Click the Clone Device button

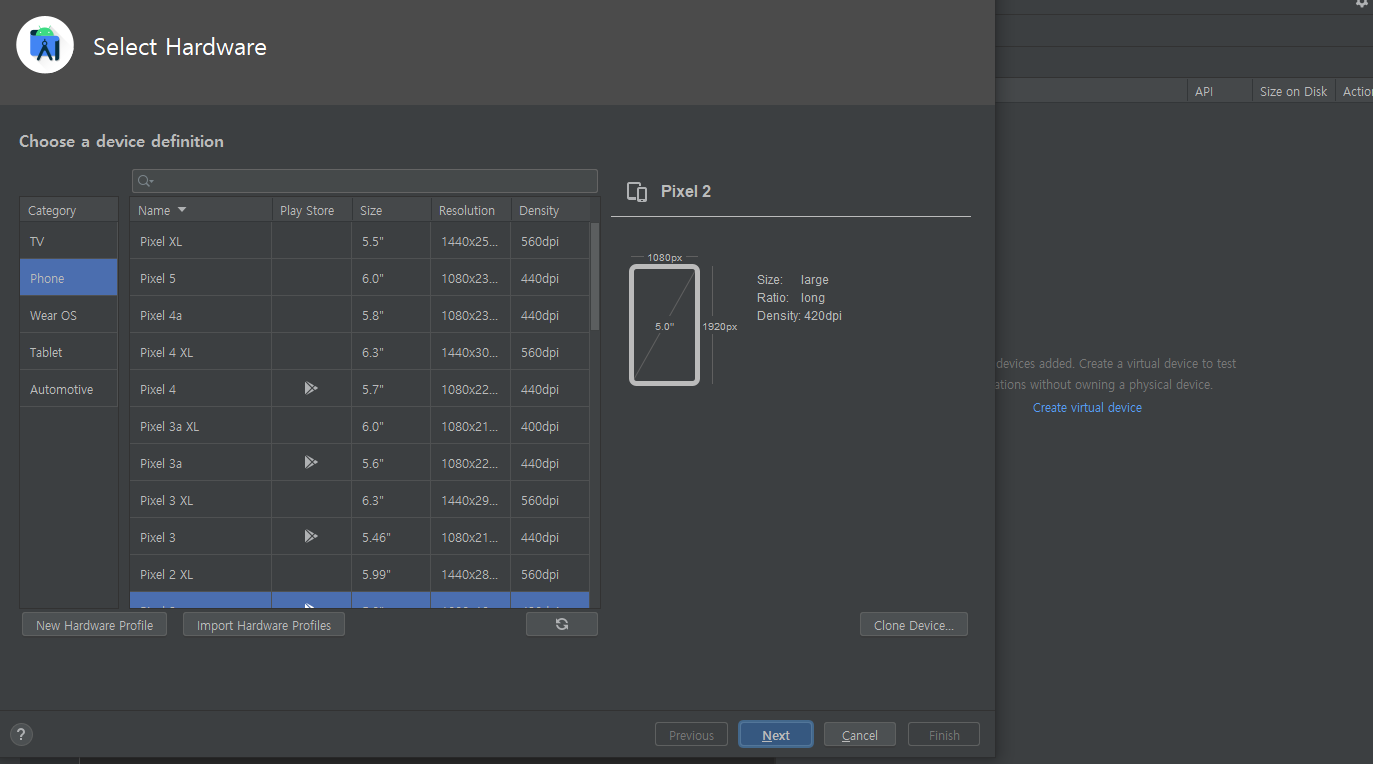[x=914, y=625]
